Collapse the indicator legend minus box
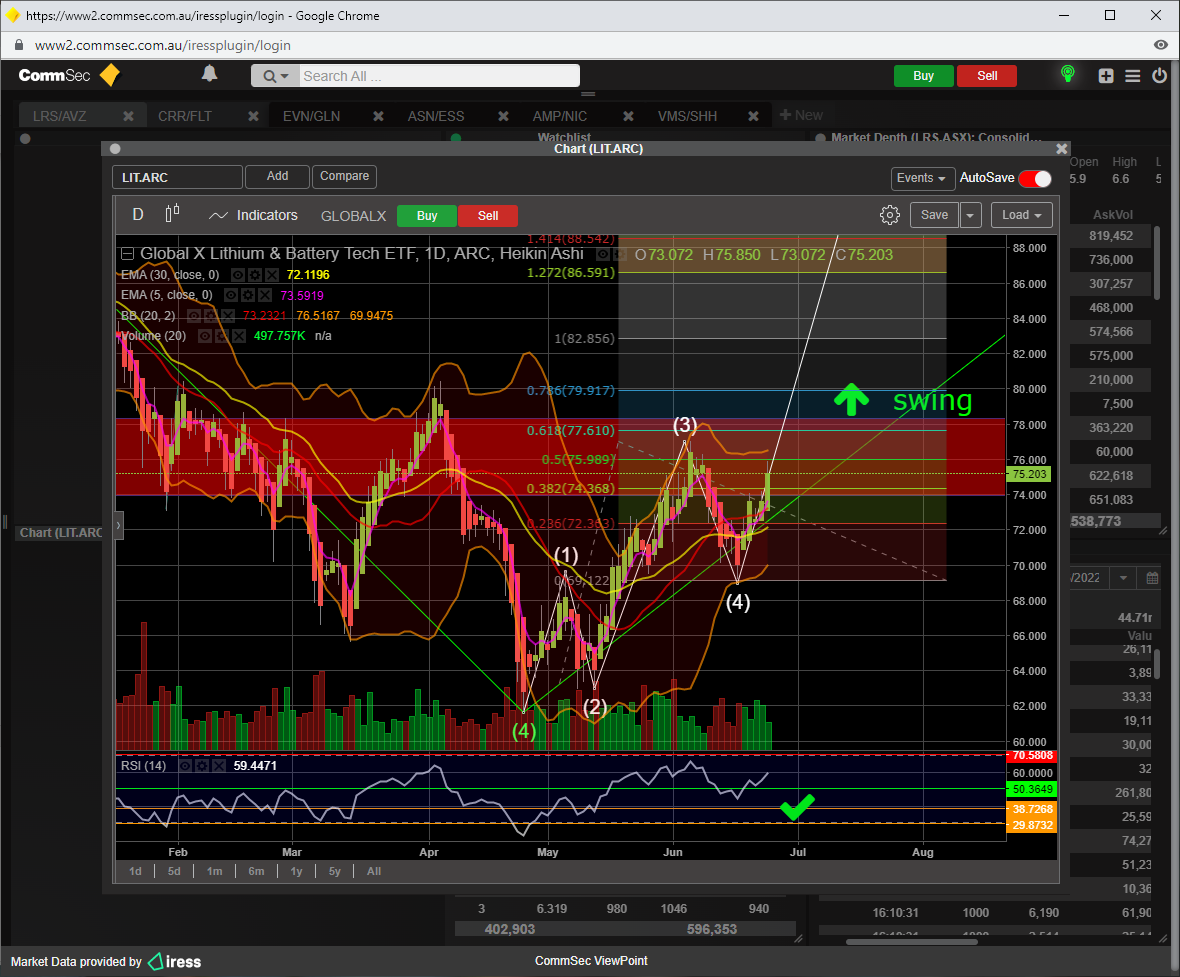This screenshot has height=977, width=1180. coord(128,254)
